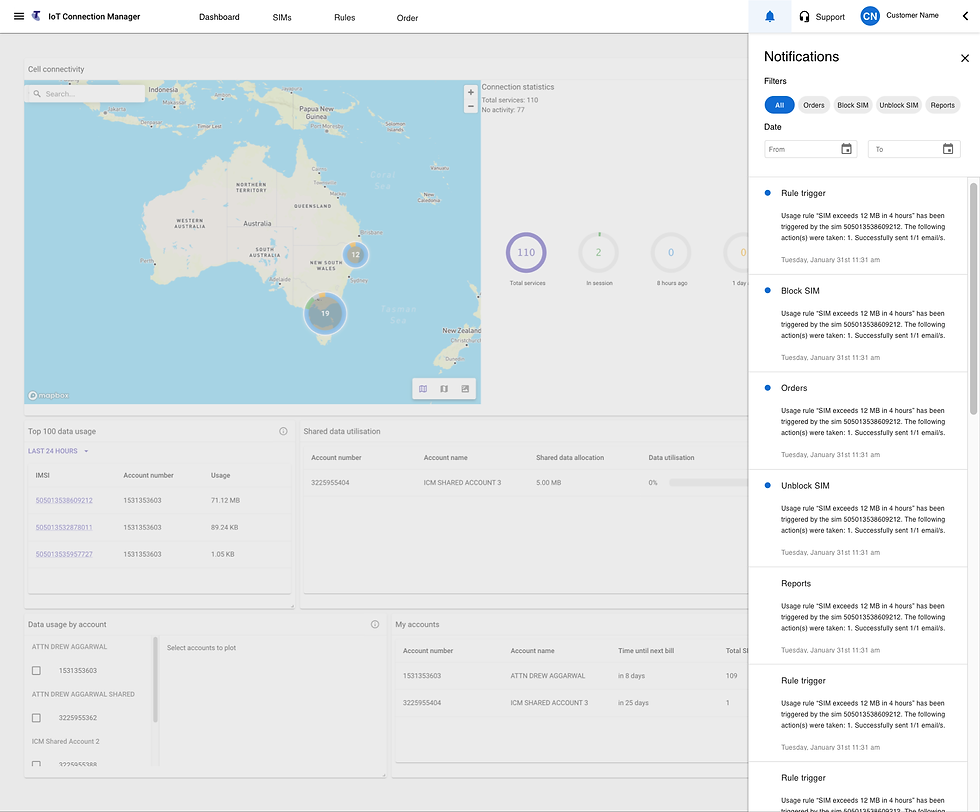Viewport: 980px width, 812px height.
Task: Click Time until next bill header
Action: pos(646,651)
